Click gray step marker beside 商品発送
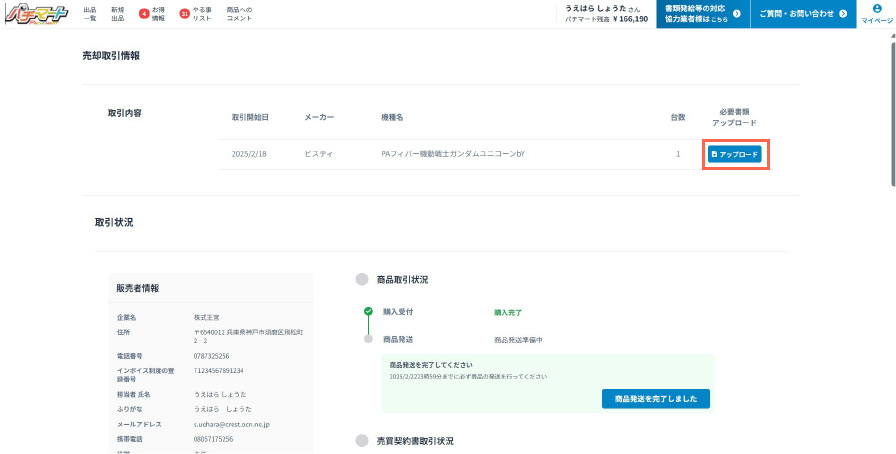 [368, 340]
